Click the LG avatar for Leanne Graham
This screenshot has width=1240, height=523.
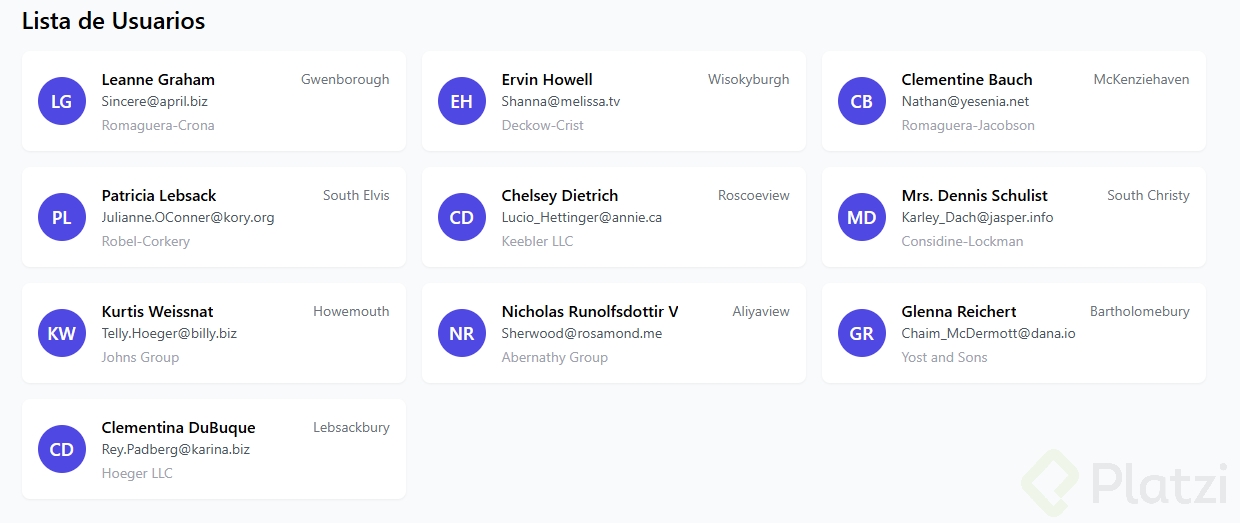(62, 101)
